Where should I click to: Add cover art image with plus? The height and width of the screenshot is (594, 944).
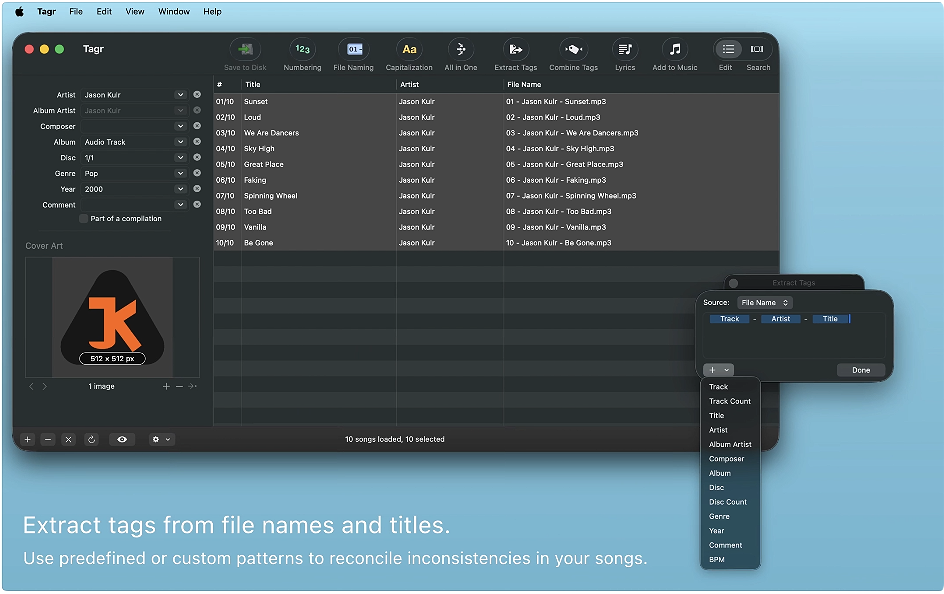point(166,386)
